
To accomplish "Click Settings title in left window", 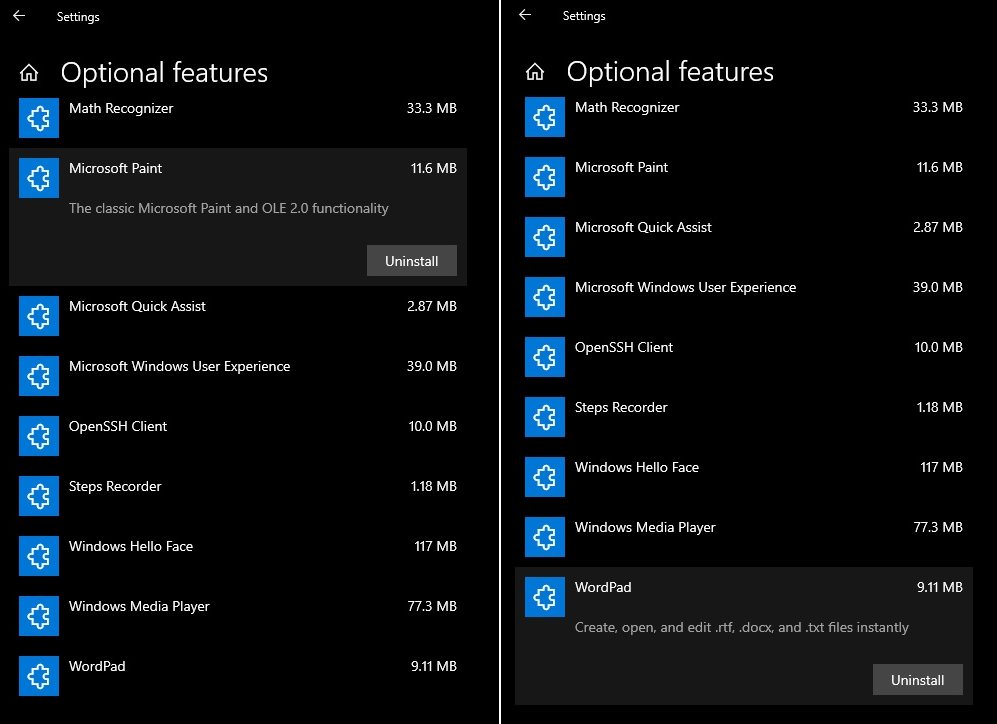I will (x=78, y=17).
